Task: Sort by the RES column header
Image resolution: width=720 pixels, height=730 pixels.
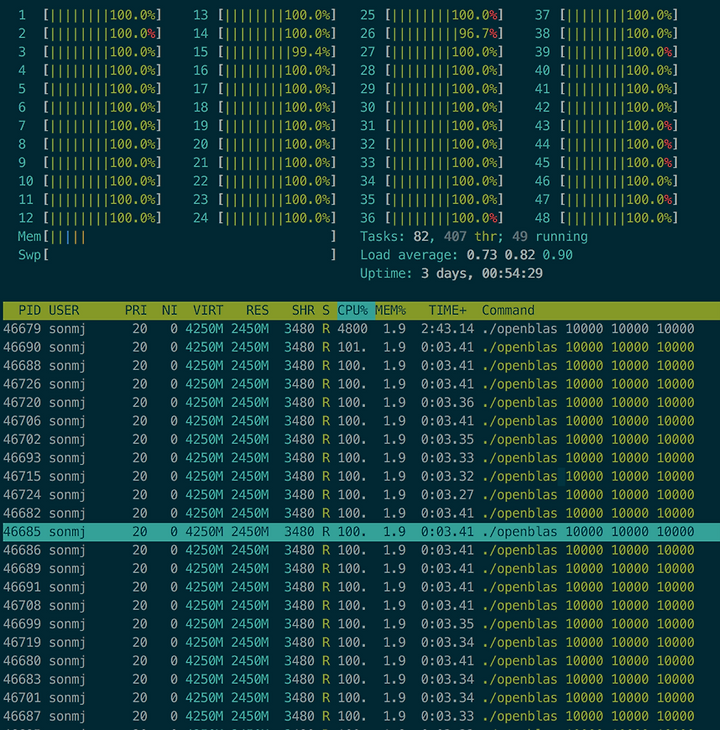Action: (x=257, y=311)
